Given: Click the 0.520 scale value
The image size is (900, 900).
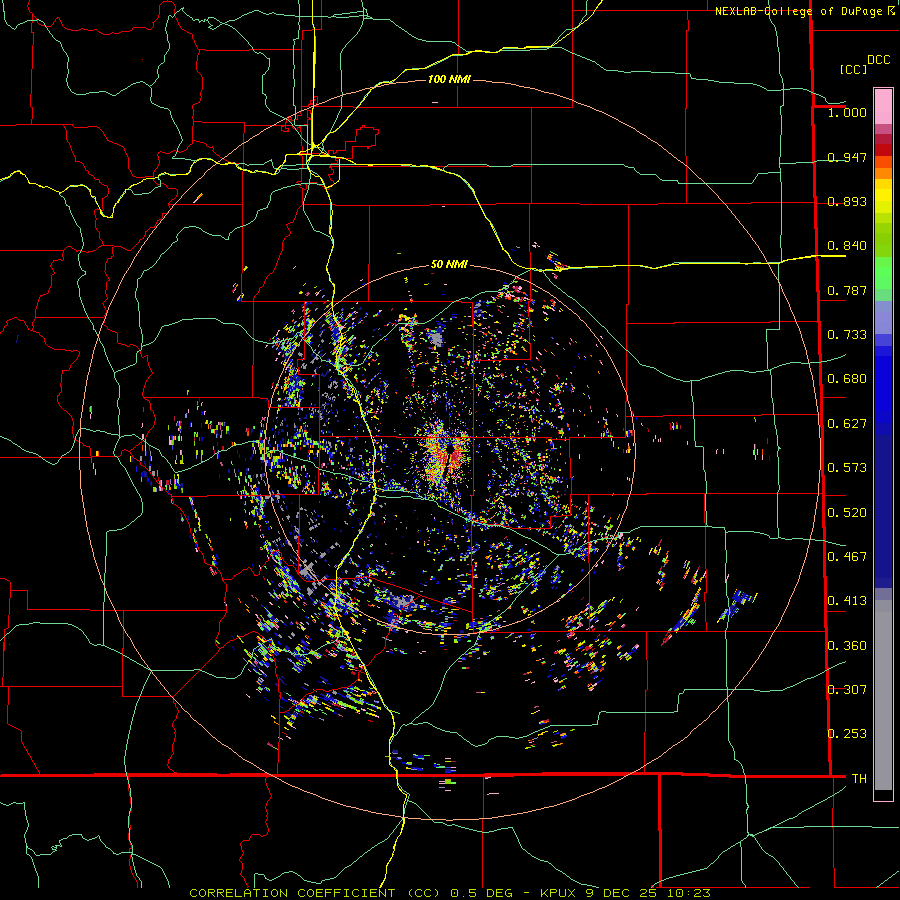Looking at the screenshot, I should click(847, 513).
